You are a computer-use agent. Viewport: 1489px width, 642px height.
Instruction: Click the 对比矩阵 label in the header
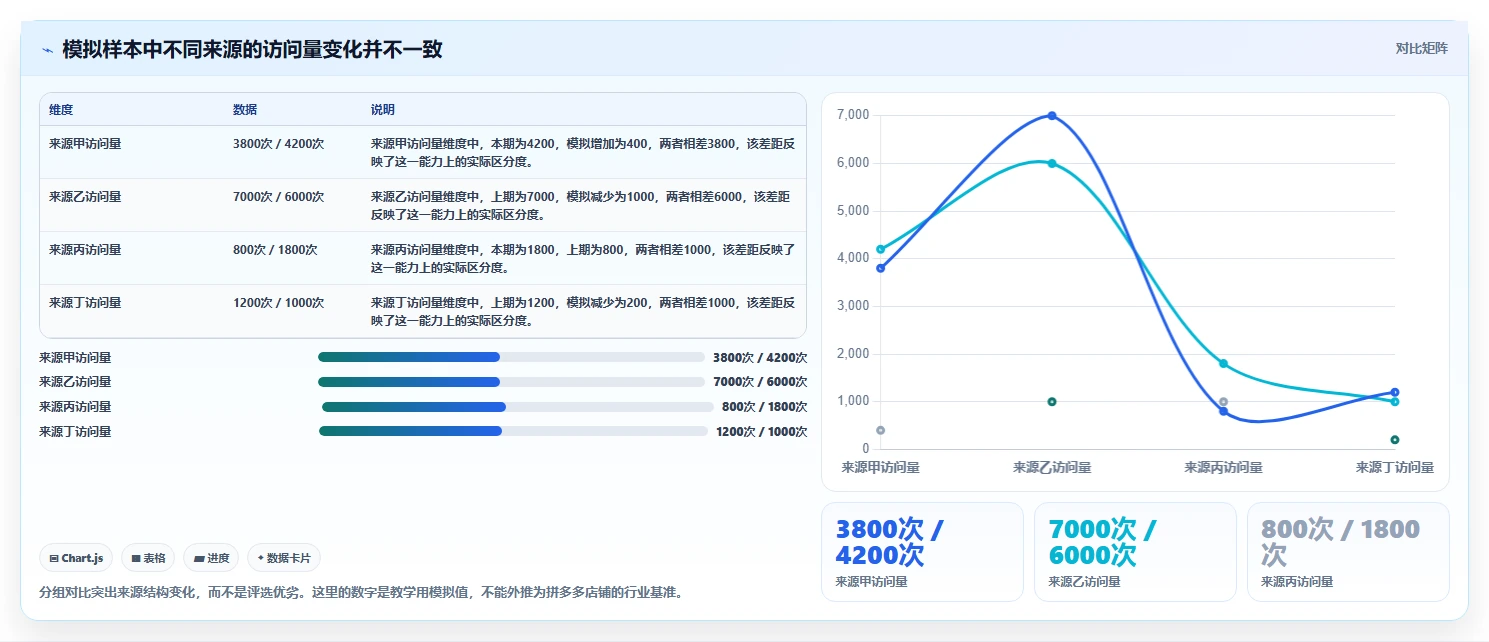pos(1421,48)
